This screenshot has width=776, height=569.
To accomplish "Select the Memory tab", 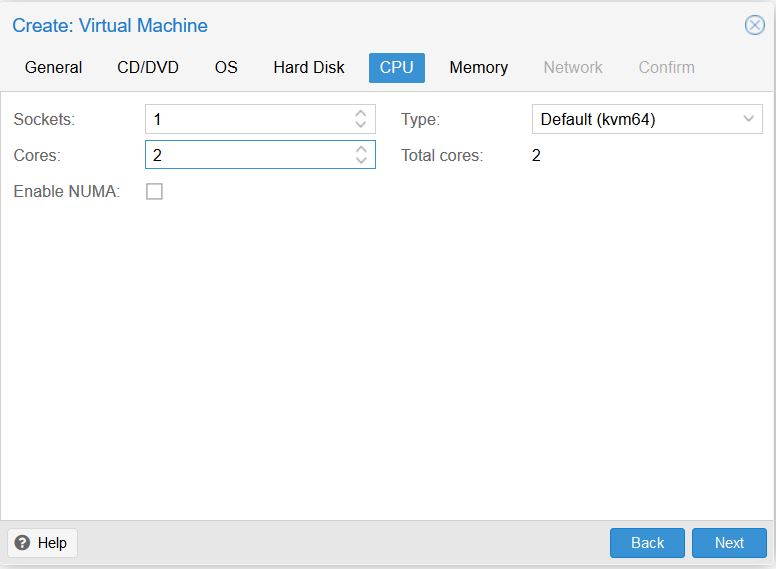I will pyautogui.click(x=479, y=67).
